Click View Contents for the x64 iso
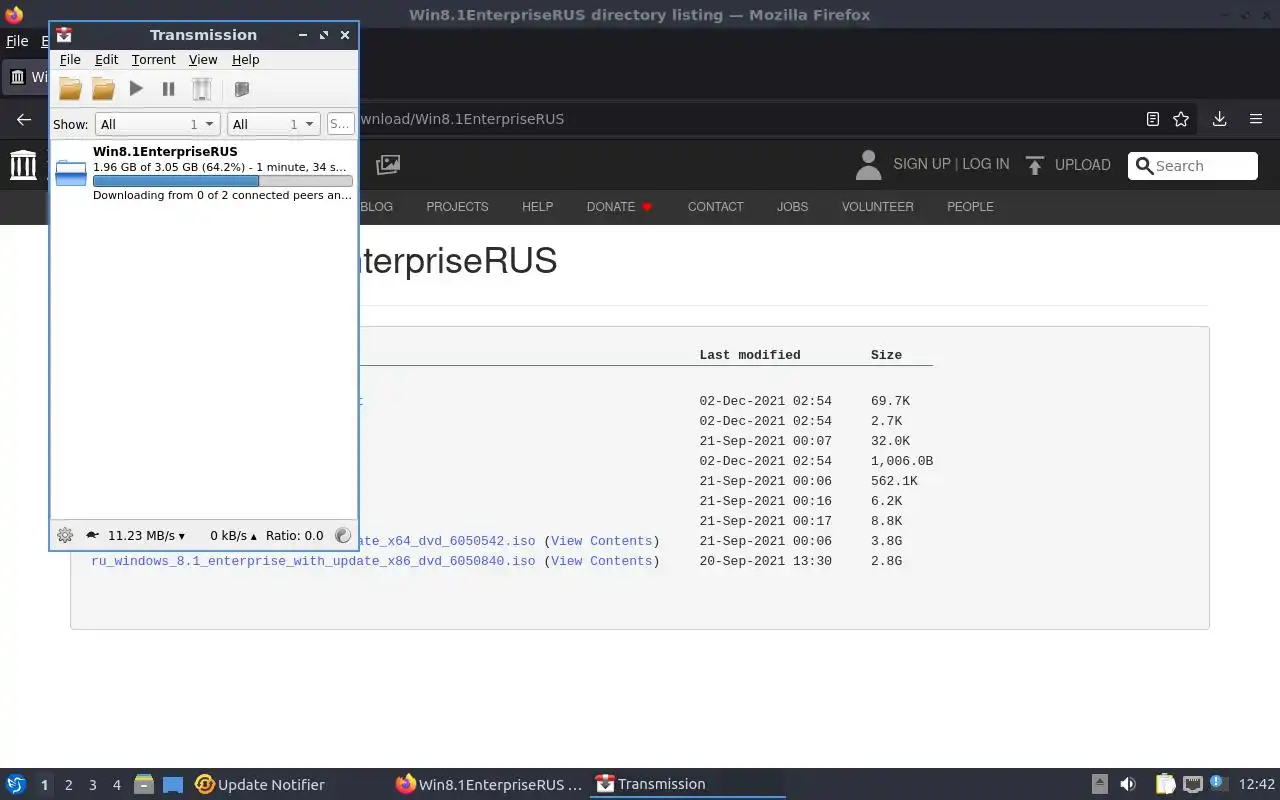 602,541
